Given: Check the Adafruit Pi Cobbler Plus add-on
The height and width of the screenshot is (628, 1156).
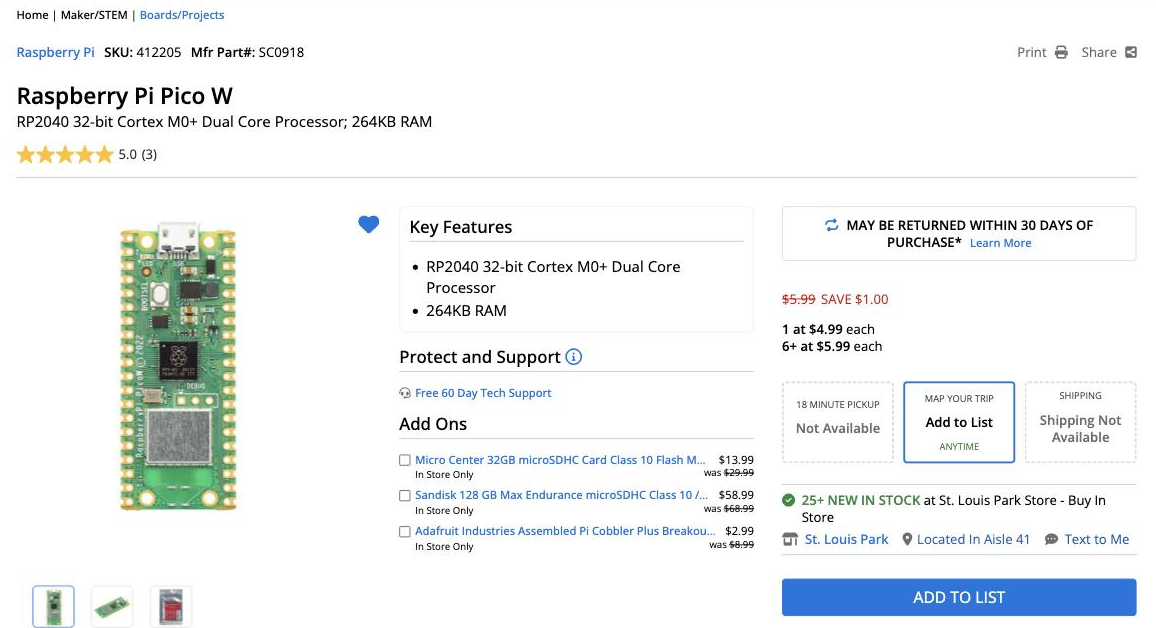Looking at the screenshot, I should [x=405, y=531].
